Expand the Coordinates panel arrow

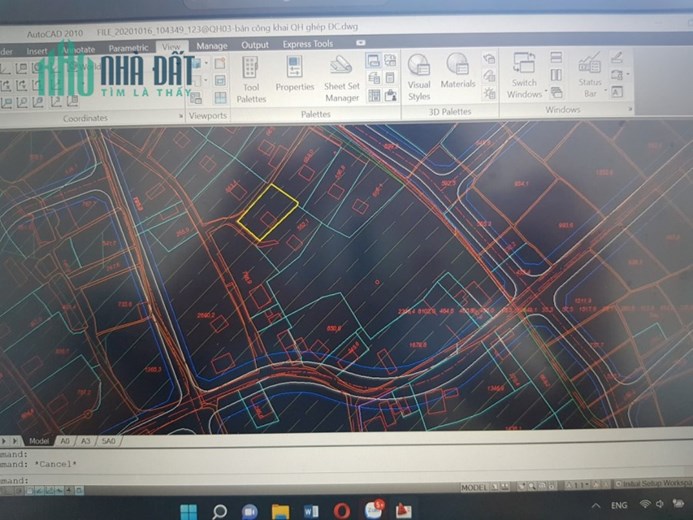181,116
